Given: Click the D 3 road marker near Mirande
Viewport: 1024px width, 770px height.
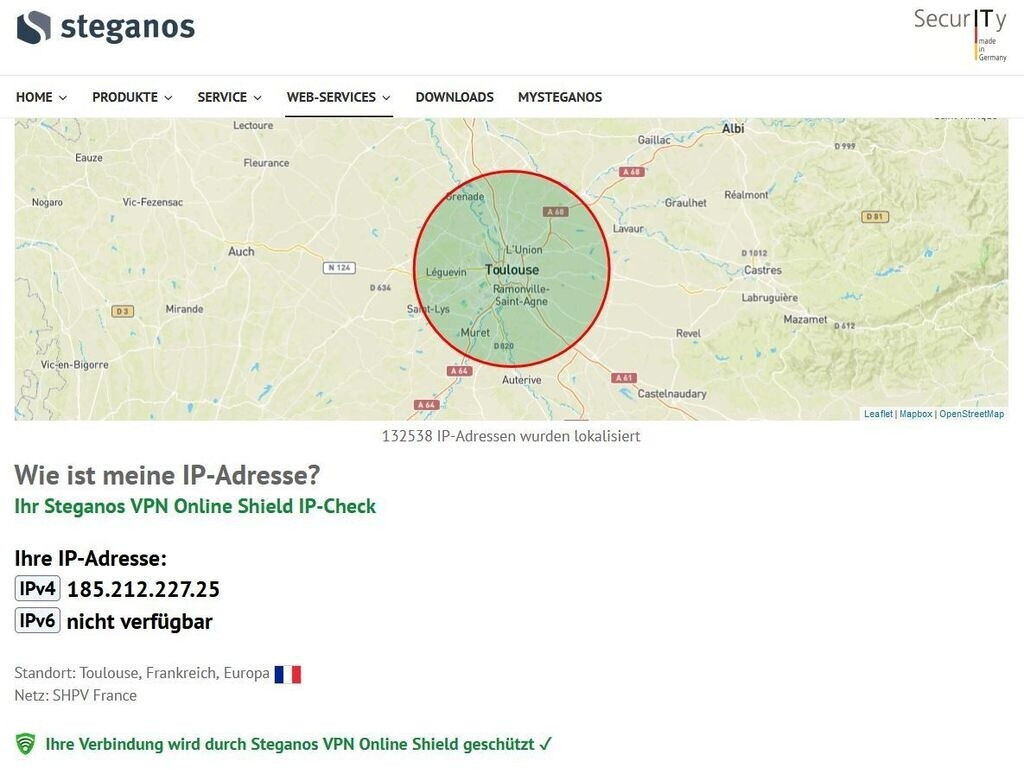Looking at the screenshot, I should point(122,311).
